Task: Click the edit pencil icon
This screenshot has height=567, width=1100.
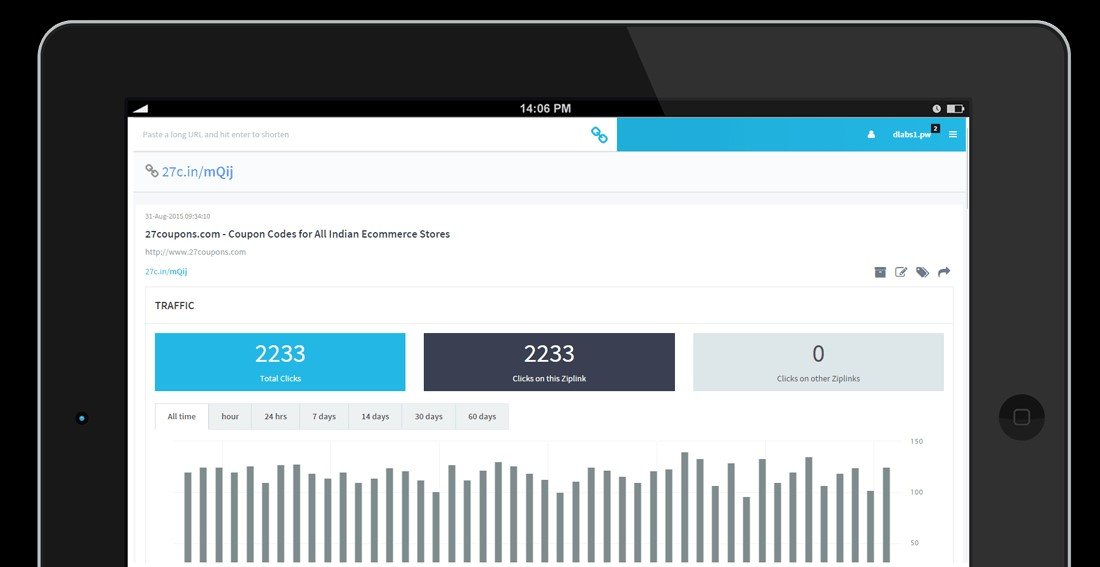Action: click(901, 272)
